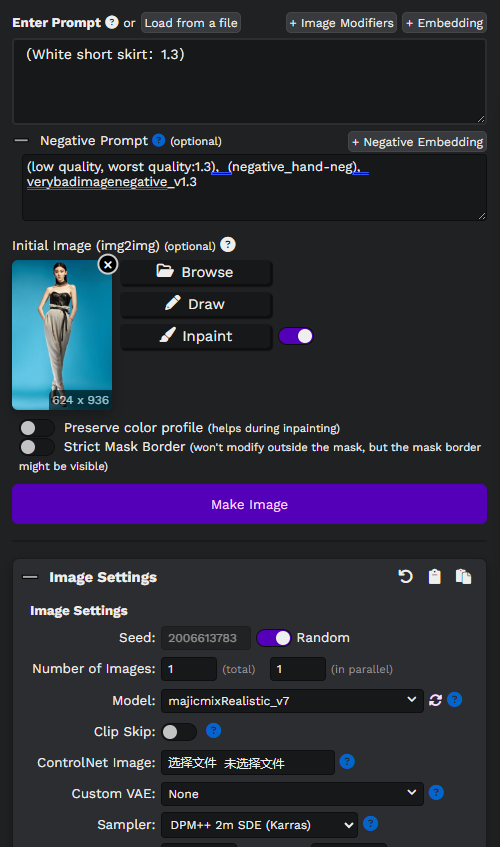Open the help icon next to ControlNet Image
Image resolution: width=500 pixels, height=847 pixels.
pyautogui.click(x=347, y=762)
